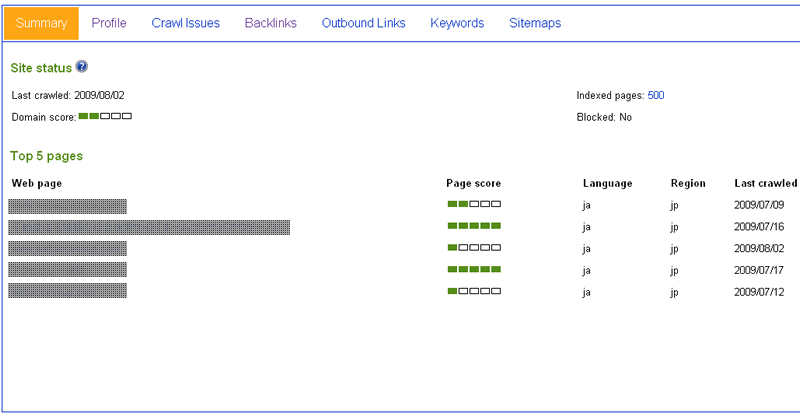800x414 pixels.
Task: Click the Page score column header
Action: coord(473,184)
